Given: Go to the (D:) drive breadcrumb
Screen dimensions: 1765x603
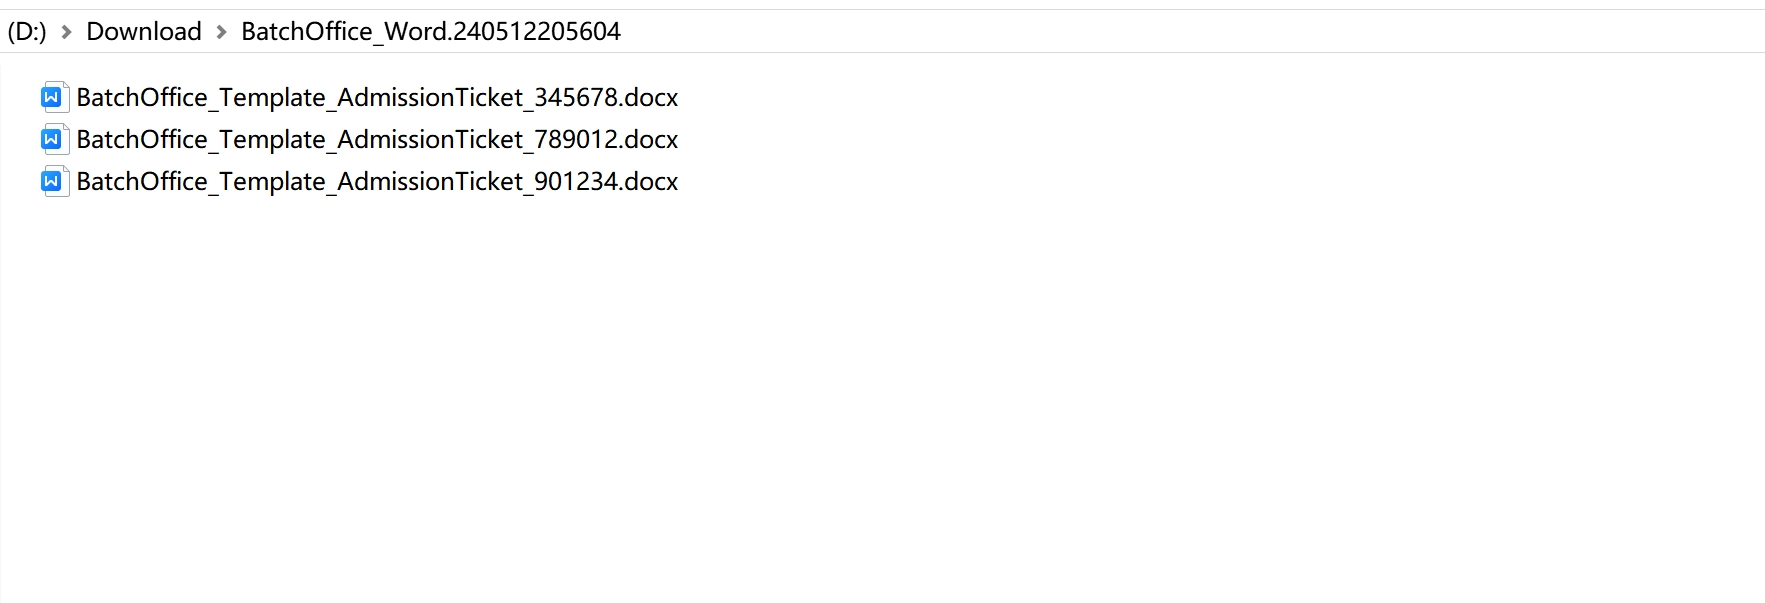Looking at the screenshot, I should tap(27, 32).
